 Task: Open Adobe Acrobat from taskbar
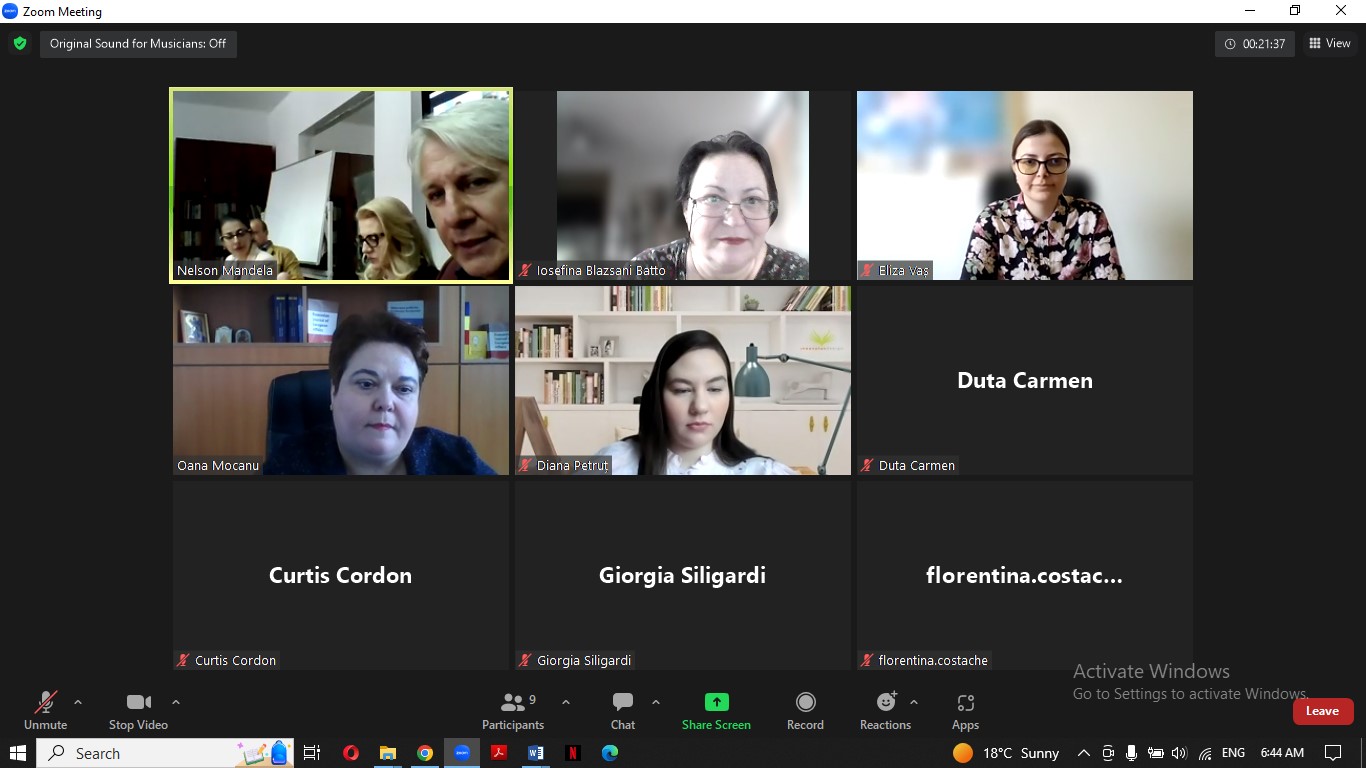[x=499, y=753]
